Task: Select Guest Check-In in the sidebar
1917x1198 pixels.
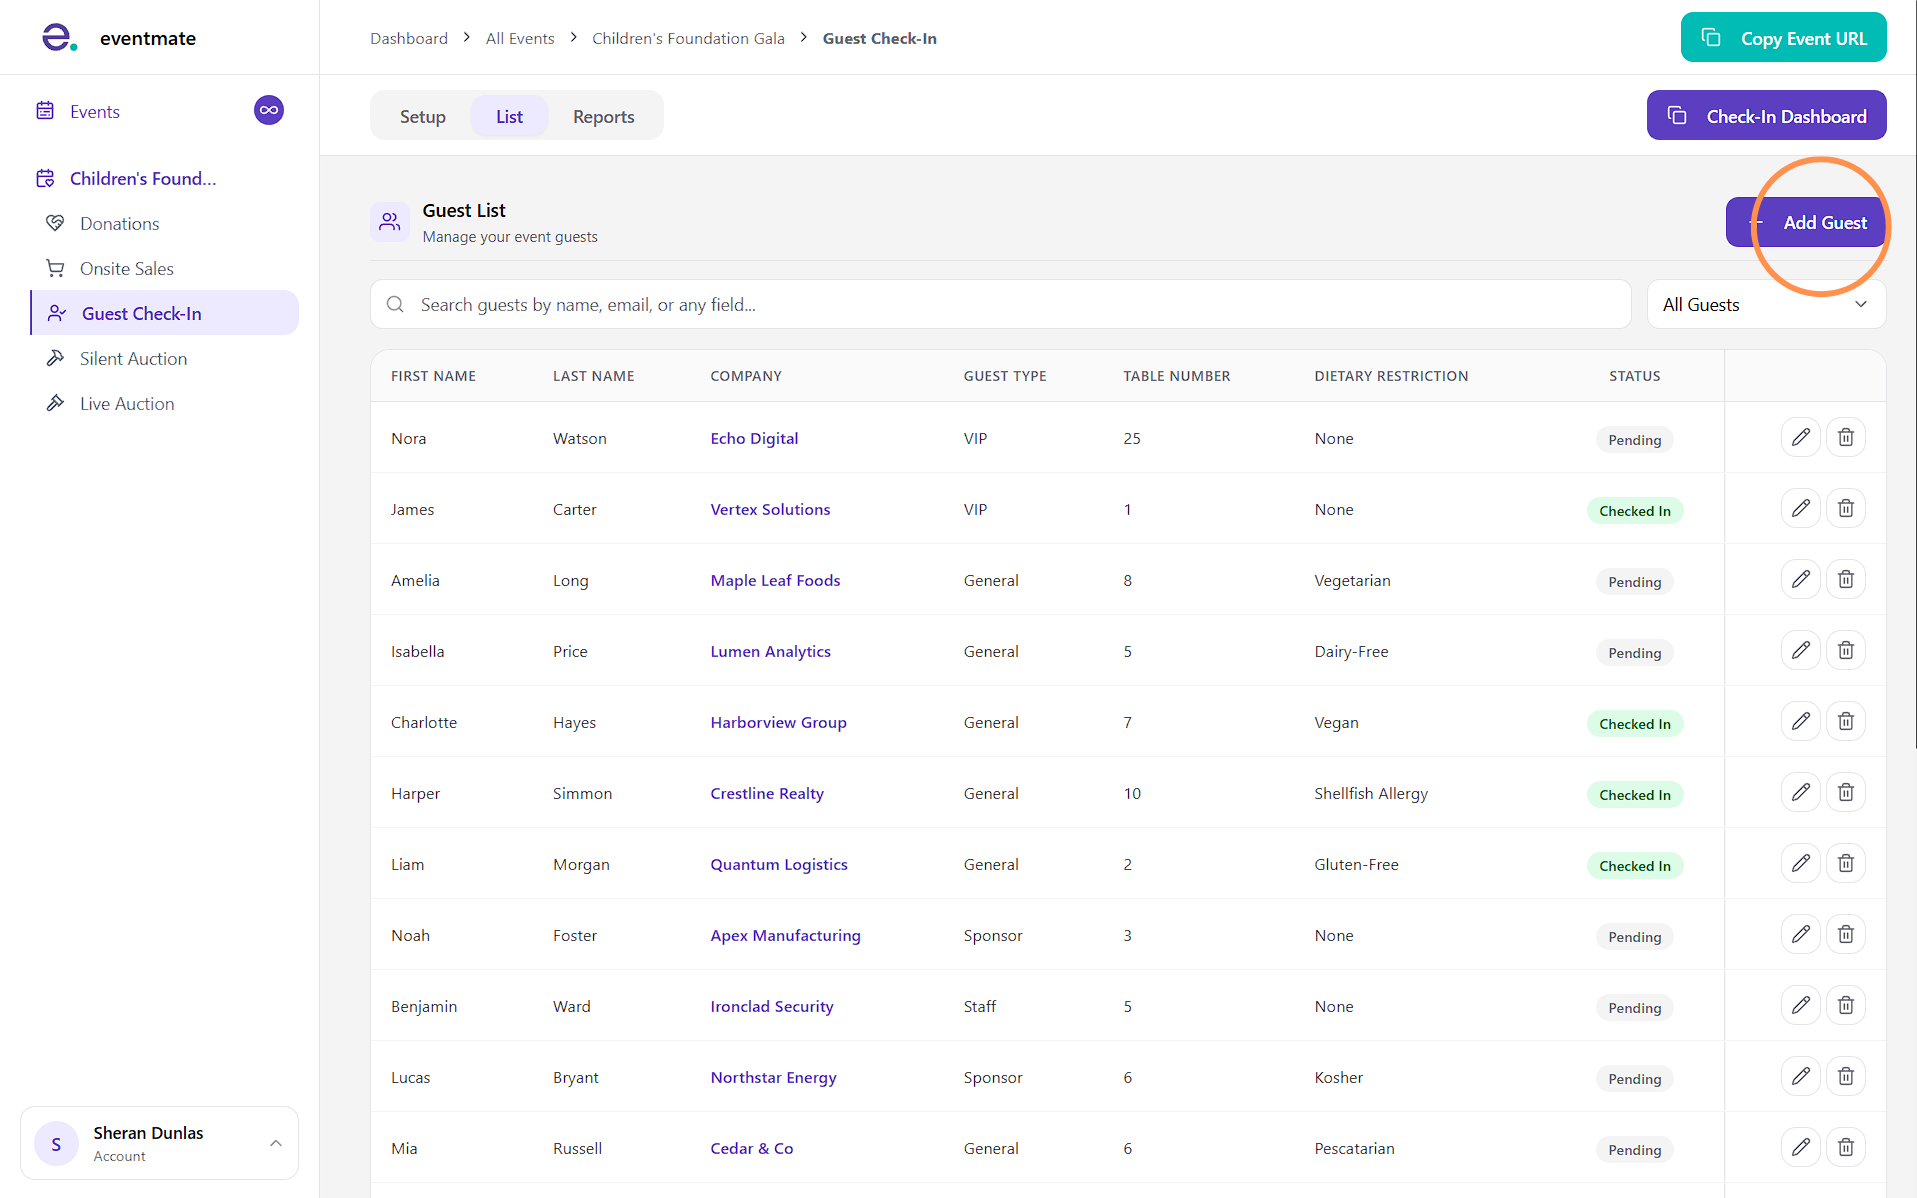Action: point(165,313)
